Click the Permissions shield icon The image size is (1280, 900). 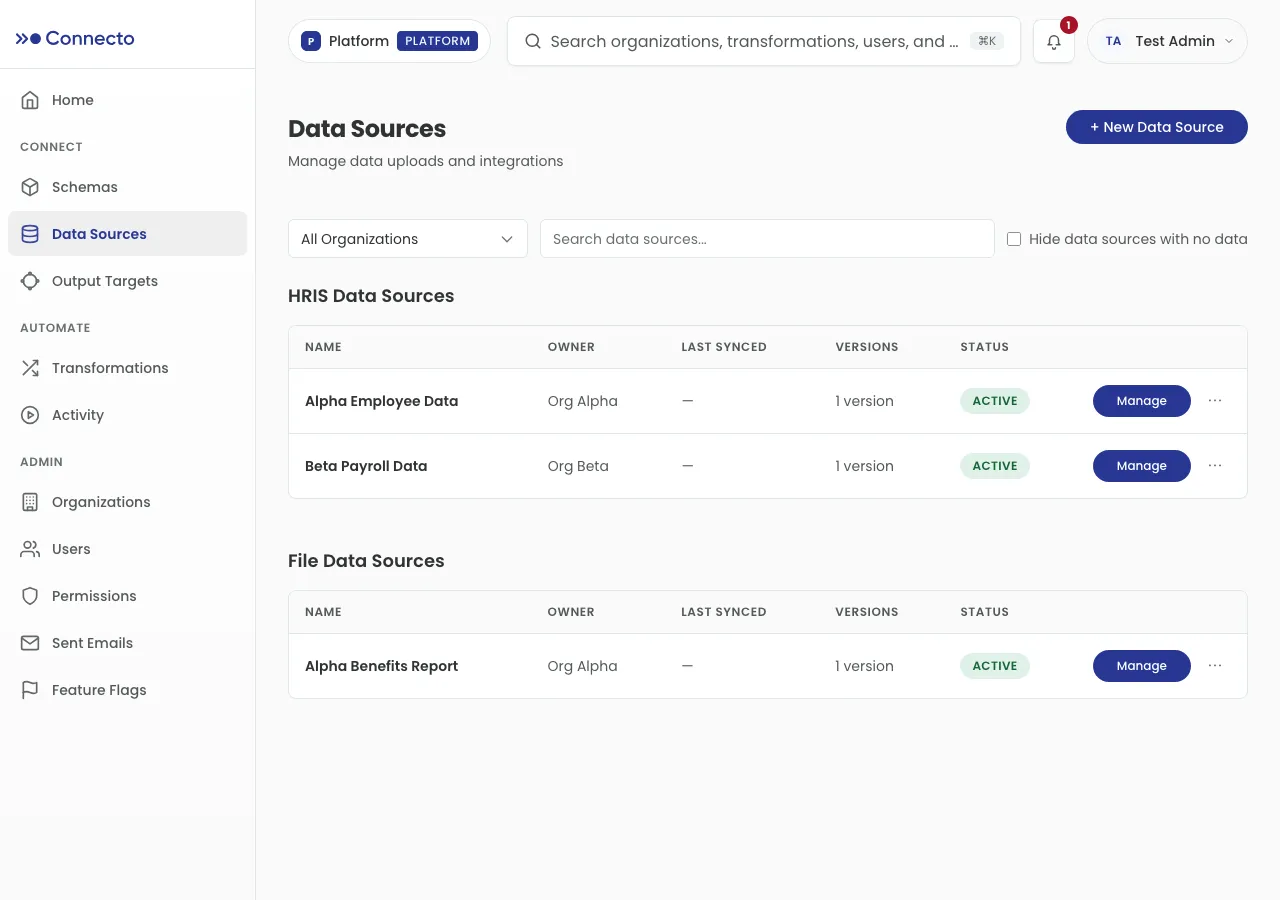pyautogui.click(x=30, y=596)
